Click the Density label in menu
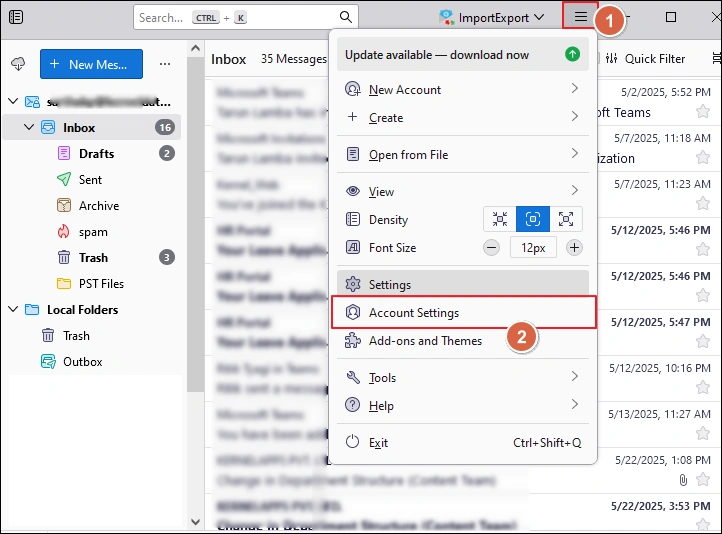 pyautogui.click(x=388, y=220)
